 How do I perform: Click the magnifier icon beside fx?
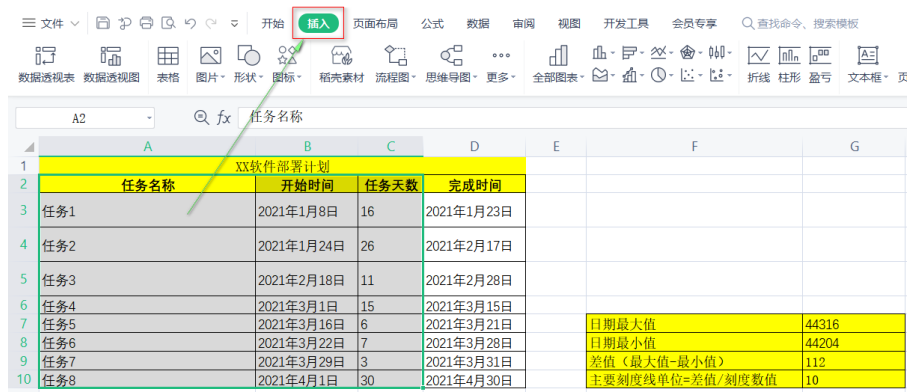pos(201,118)
